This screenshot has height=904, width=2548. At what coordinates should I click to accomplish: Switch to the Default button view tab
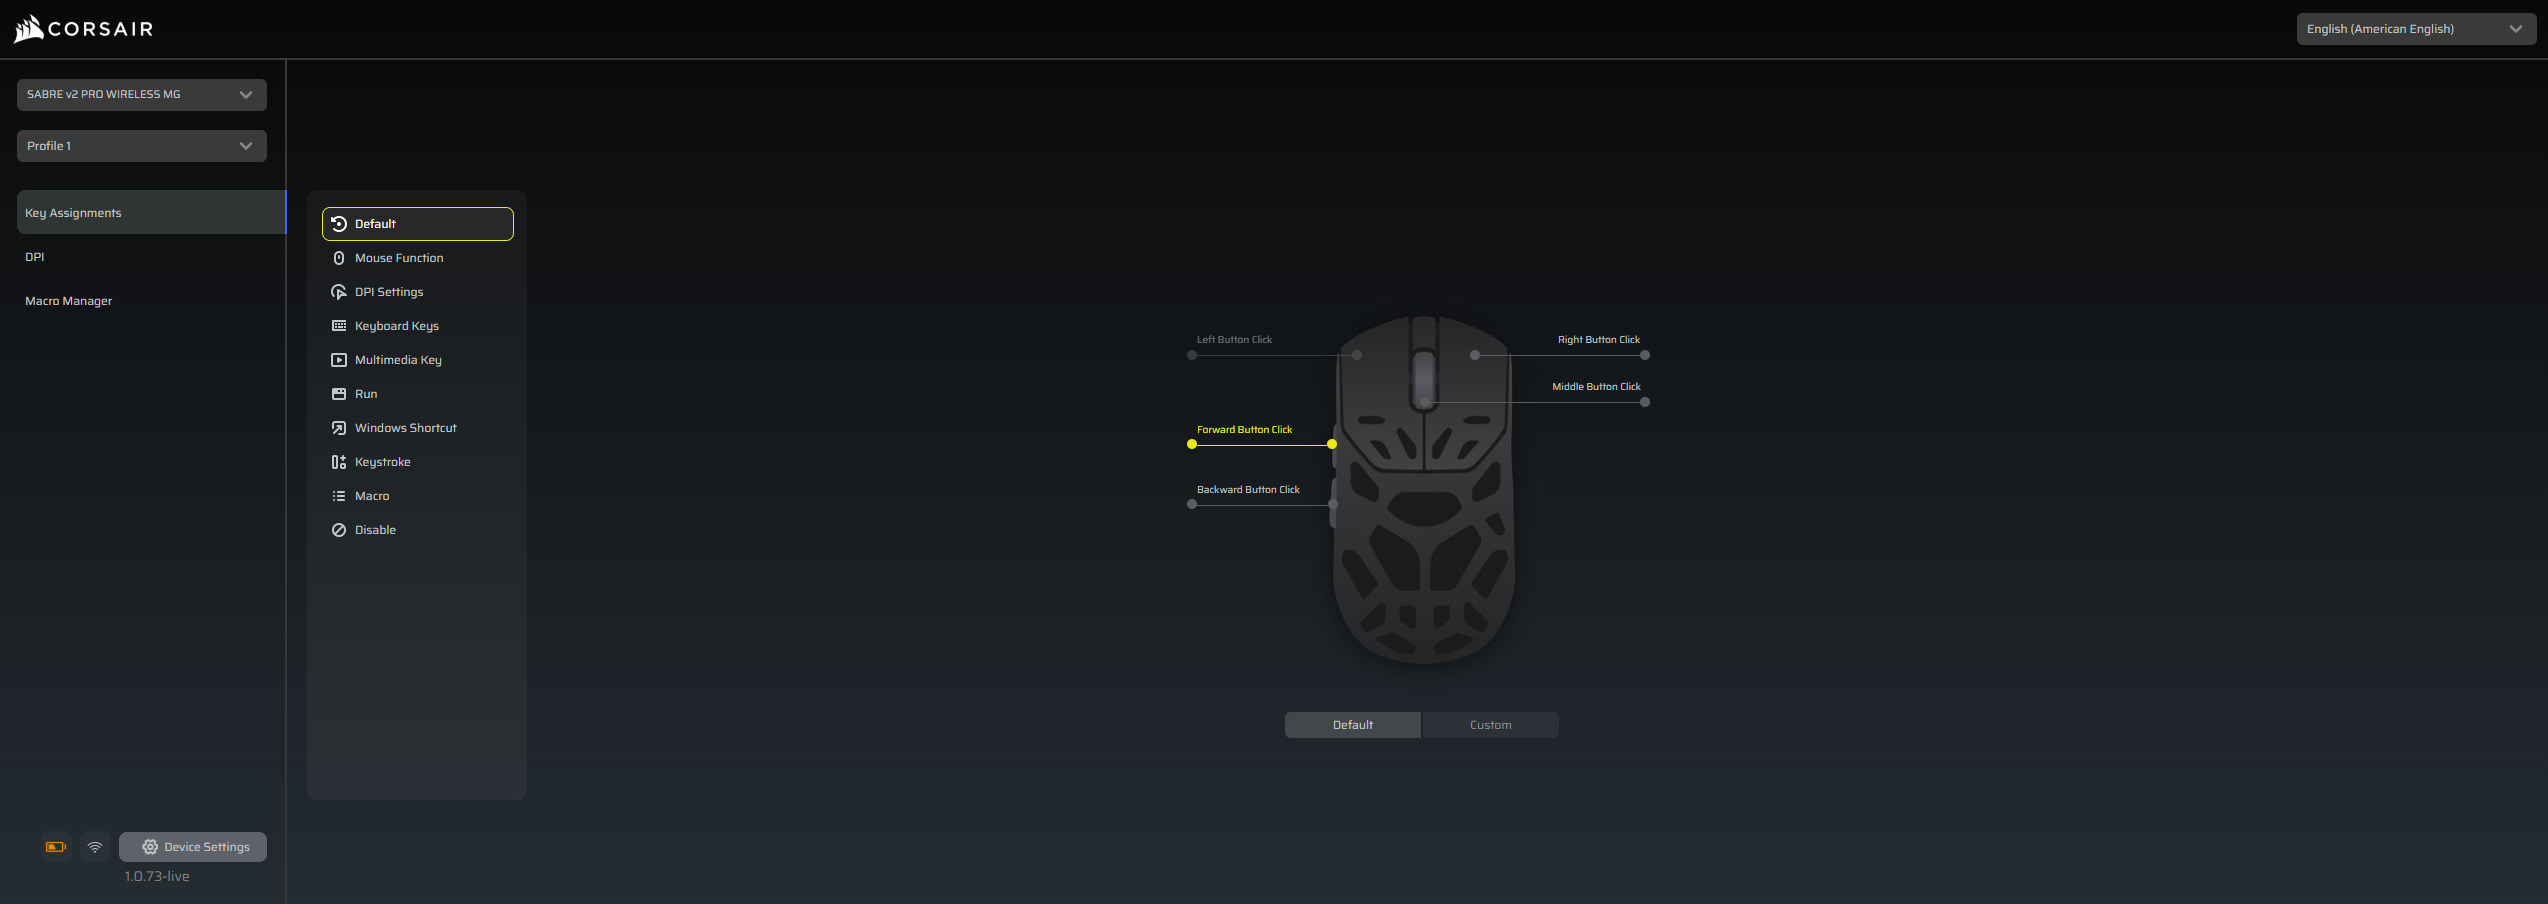point(1353,725)
